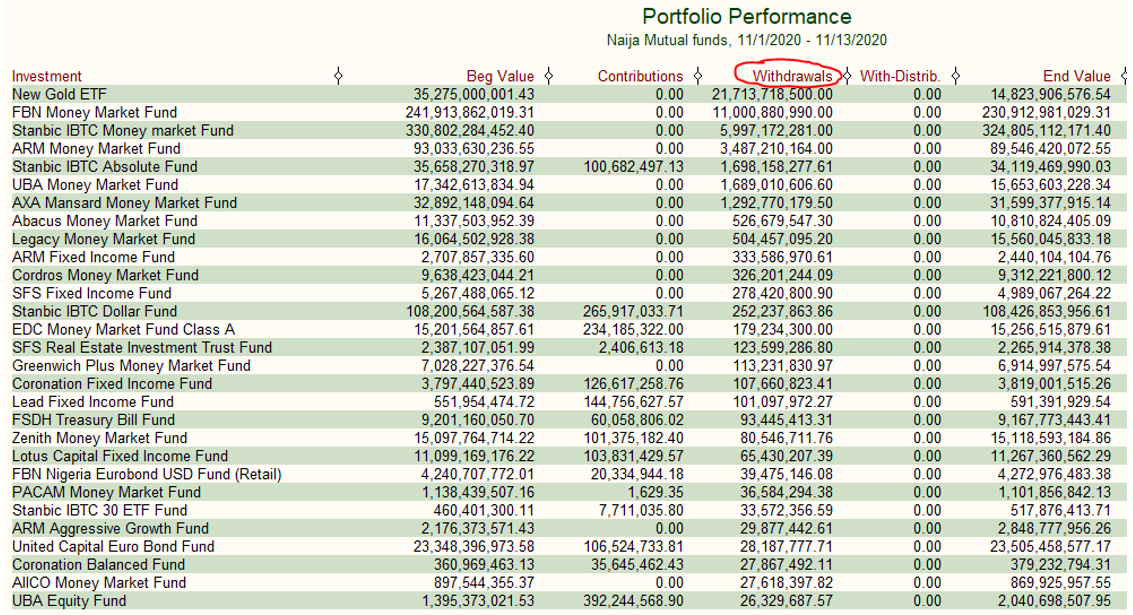The width and height of the screenshot is (1133, 615).
Task: Select Lotus Capital Fixed Income Fund
Action: point(569,455)
